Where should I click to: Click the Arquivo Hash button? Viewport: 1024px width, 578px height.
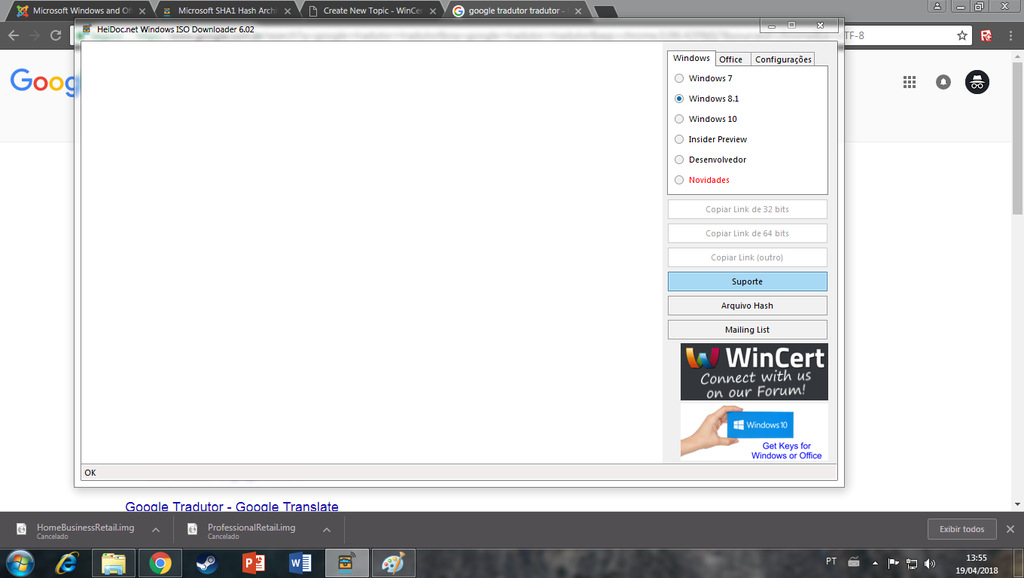tap(747, 306)
